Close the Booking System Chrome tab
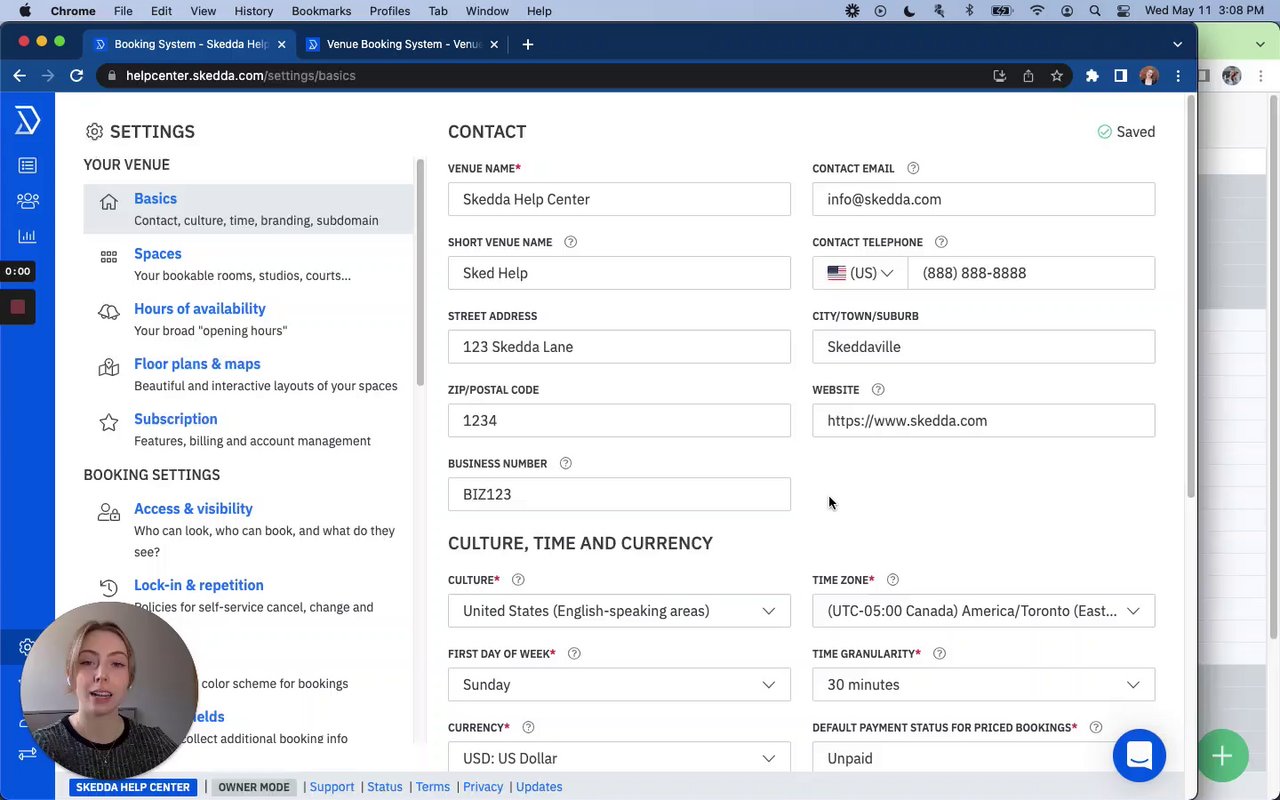This screenshot has height=800, width=1280. 282,44
